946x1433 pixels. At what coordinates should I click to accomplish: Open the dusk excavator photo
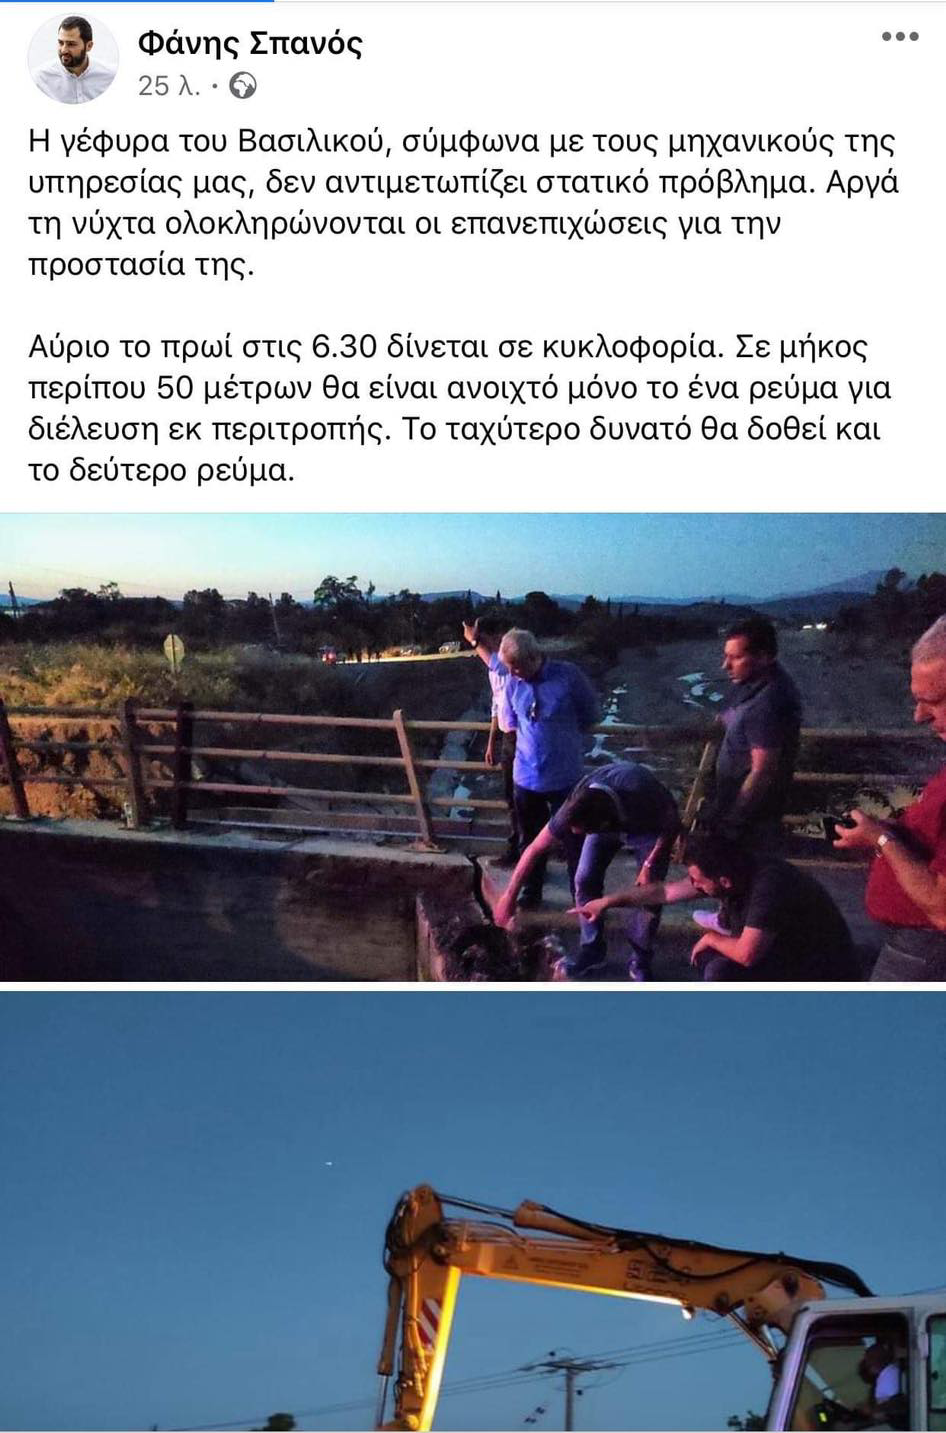coord(473,1212)
